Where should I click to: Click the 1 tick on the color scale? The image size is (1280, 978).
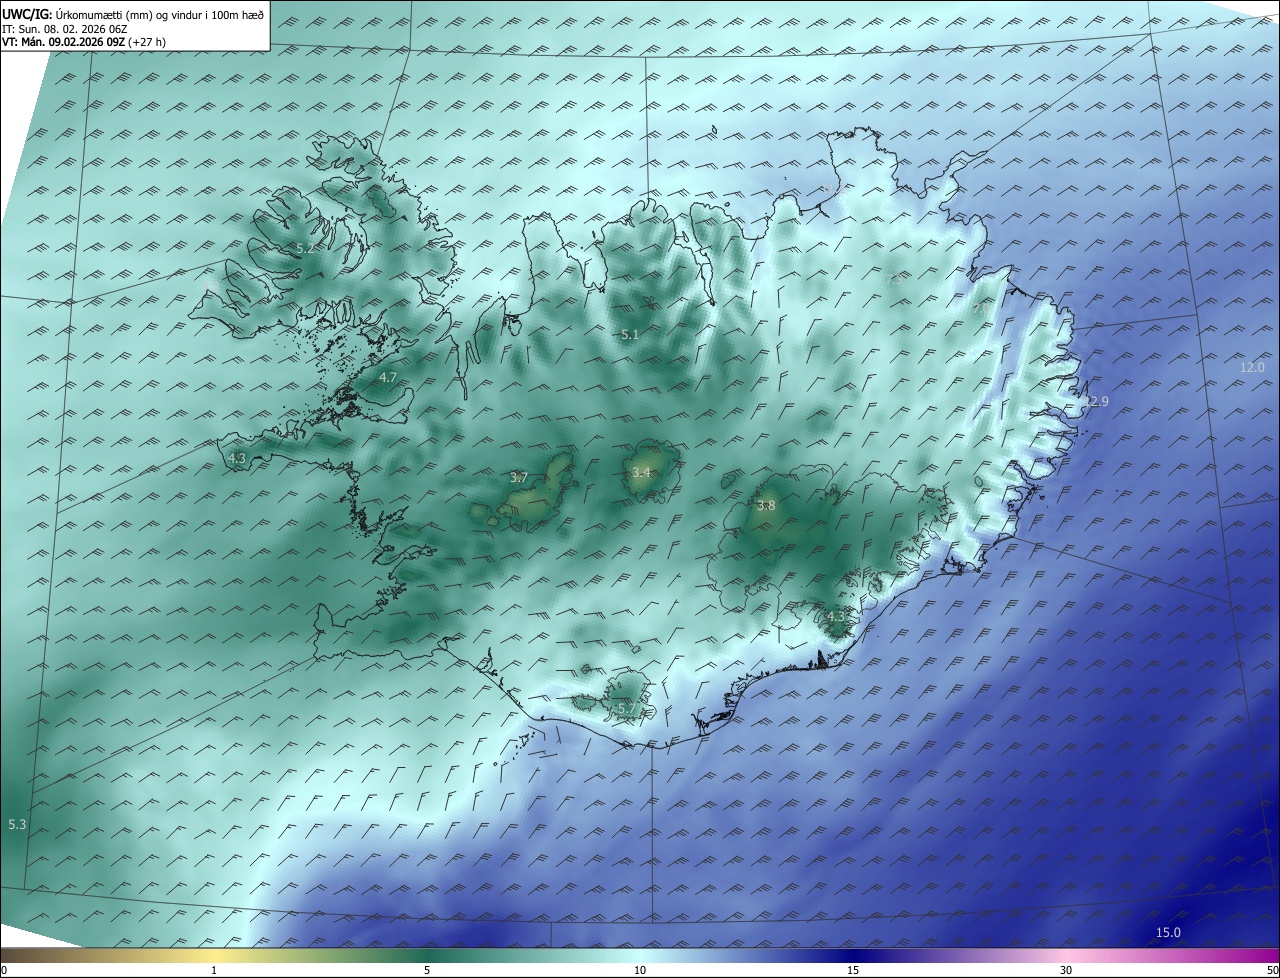(214, 970)
